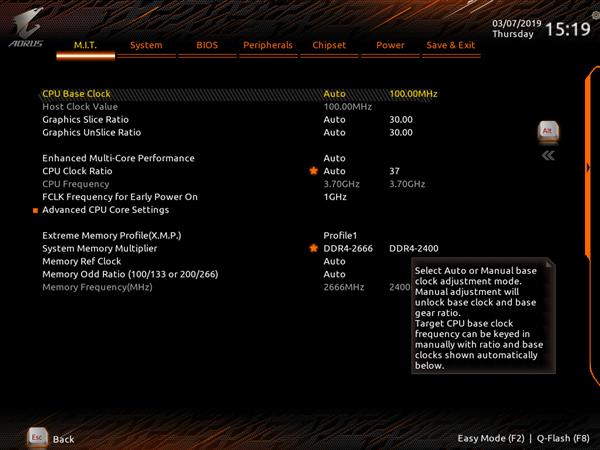Click the star beside CPU Clock Ratio
The height and width of the screenshot is (450, 600).
tap(313, 171)
